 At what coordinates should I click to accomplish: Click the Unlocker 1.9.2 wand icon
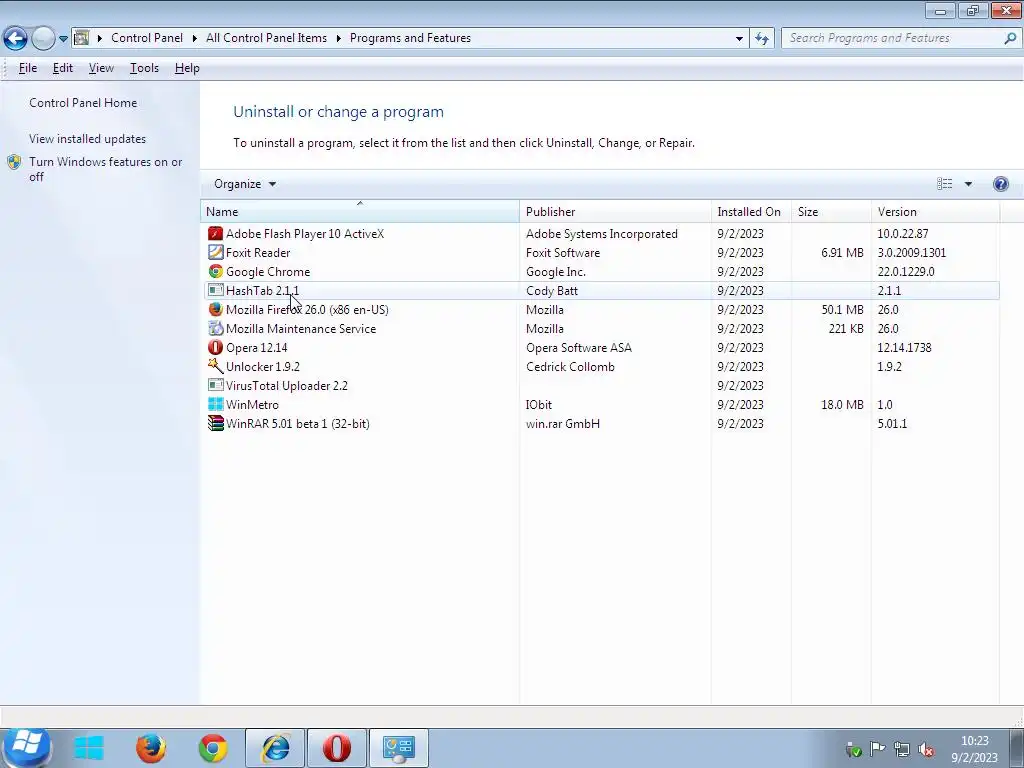coord(216,366)
